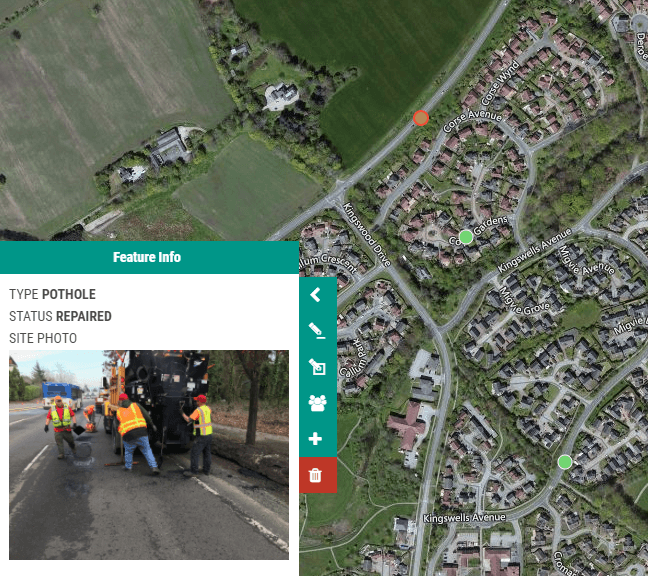The height and width of the screenshot is (576, 648).
Task: Select the orange pothole marker on the road
Action: tap(421, 118)
